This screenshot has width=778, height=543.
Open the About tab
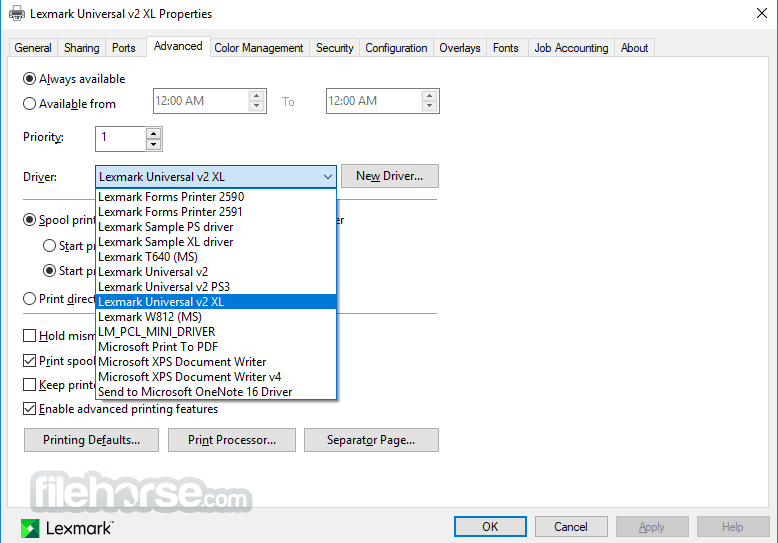[634, 48]
